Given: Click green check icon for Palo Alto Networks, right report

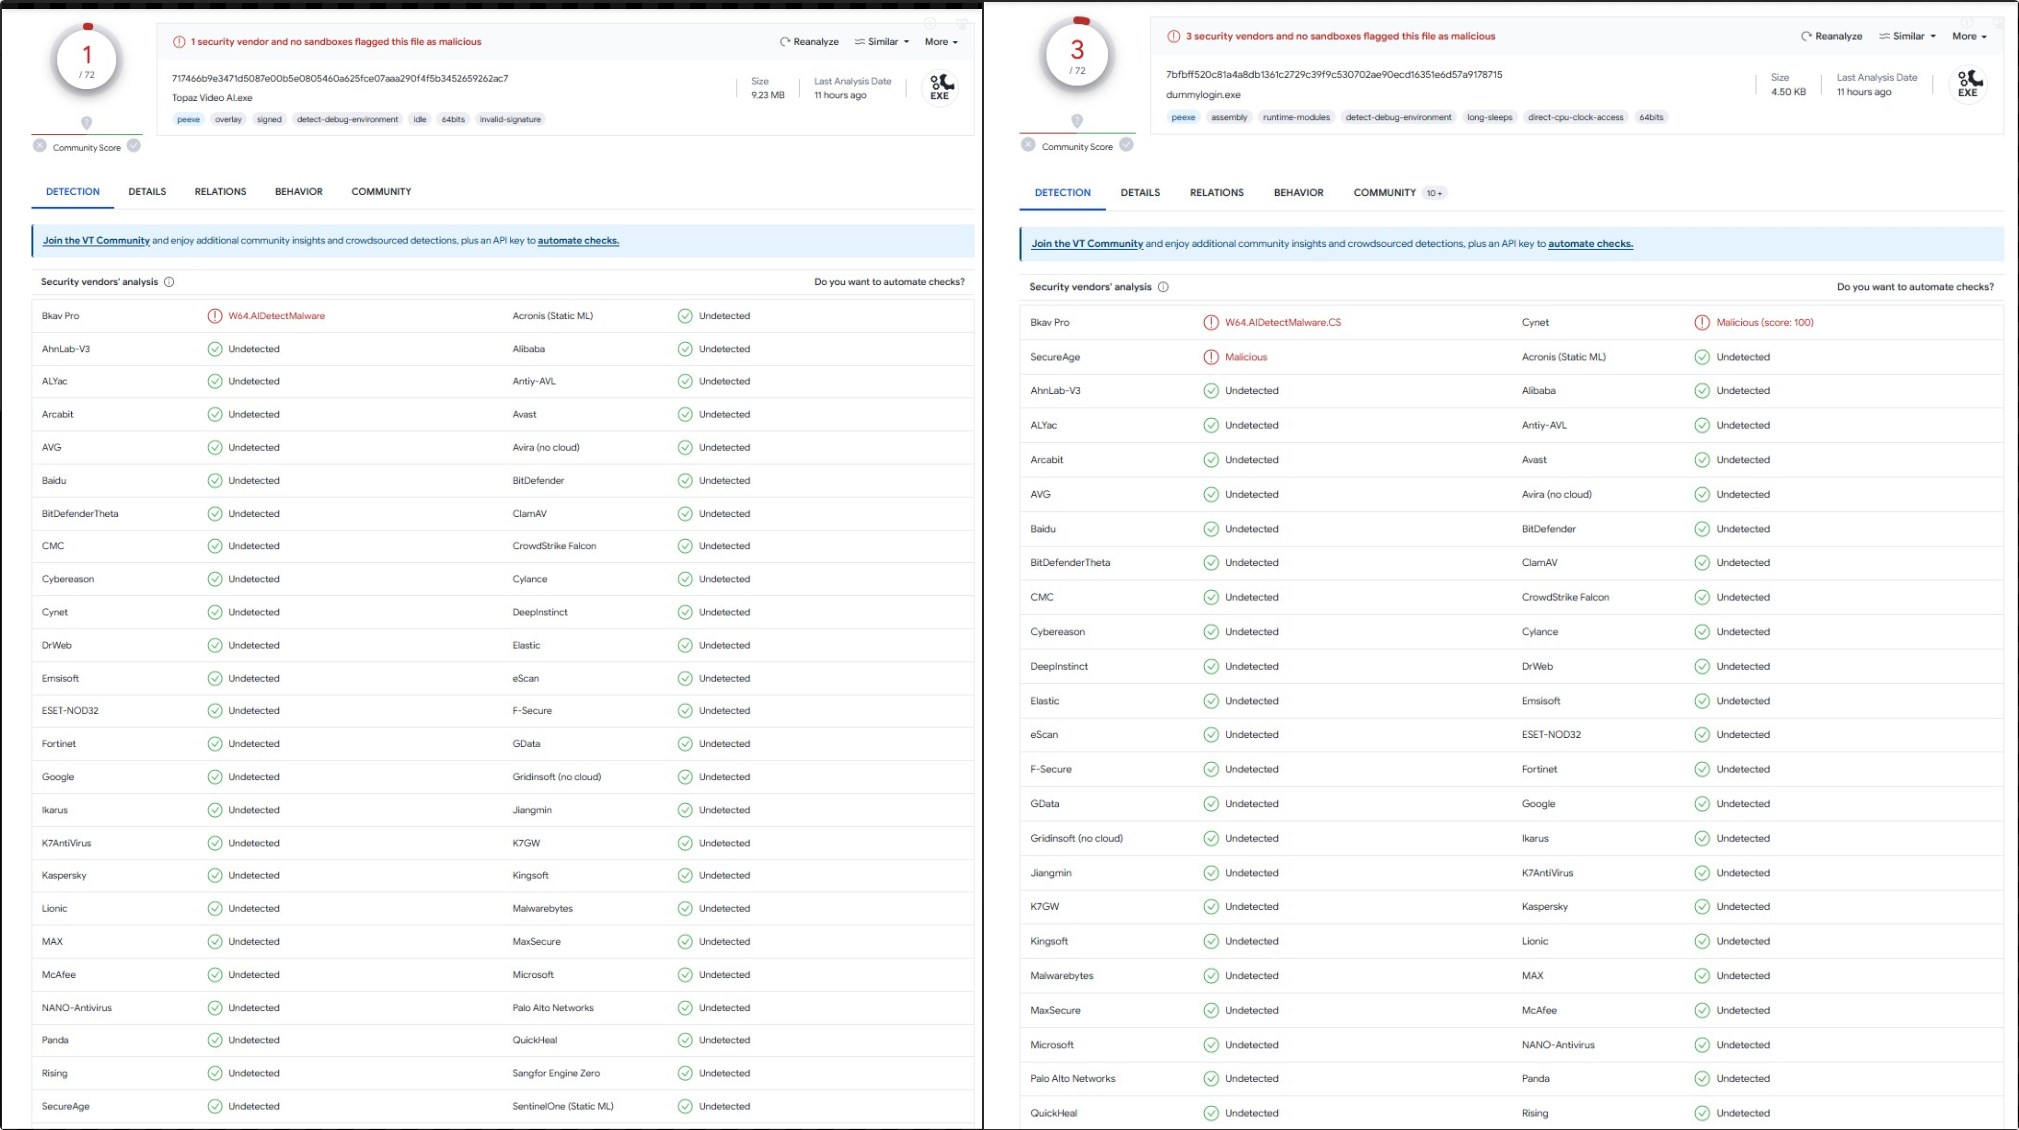Looking at the screenshot, I should [1211, 1079].
